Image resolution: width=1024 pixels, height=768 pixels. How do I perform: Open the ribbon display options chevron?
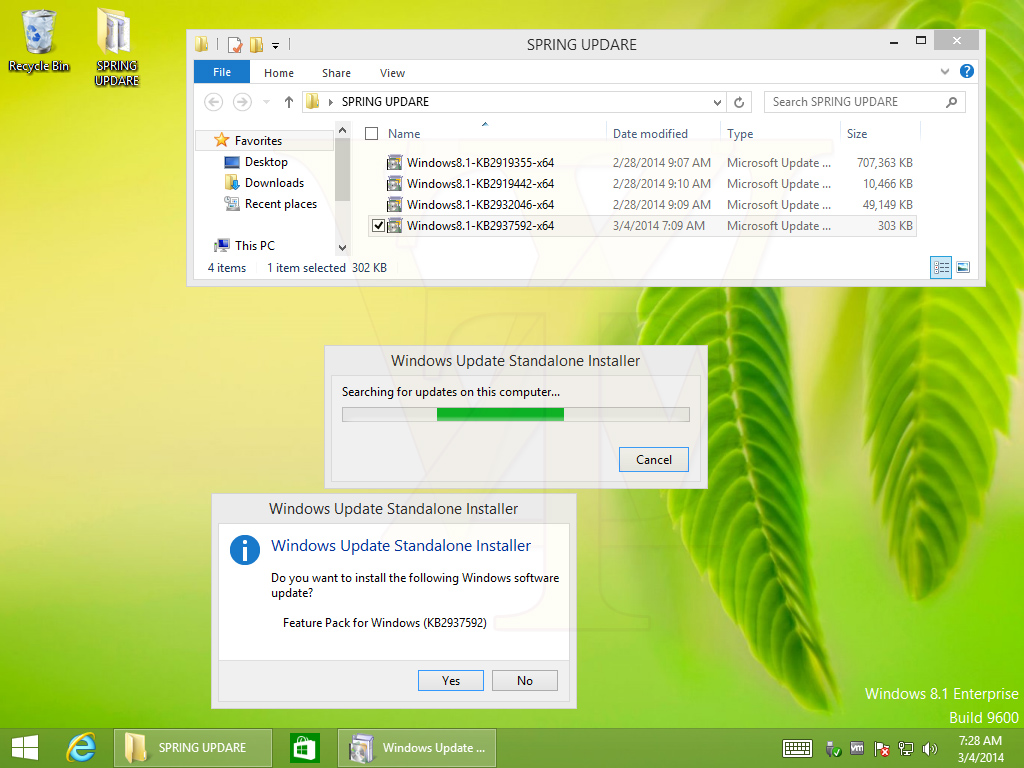943,71
